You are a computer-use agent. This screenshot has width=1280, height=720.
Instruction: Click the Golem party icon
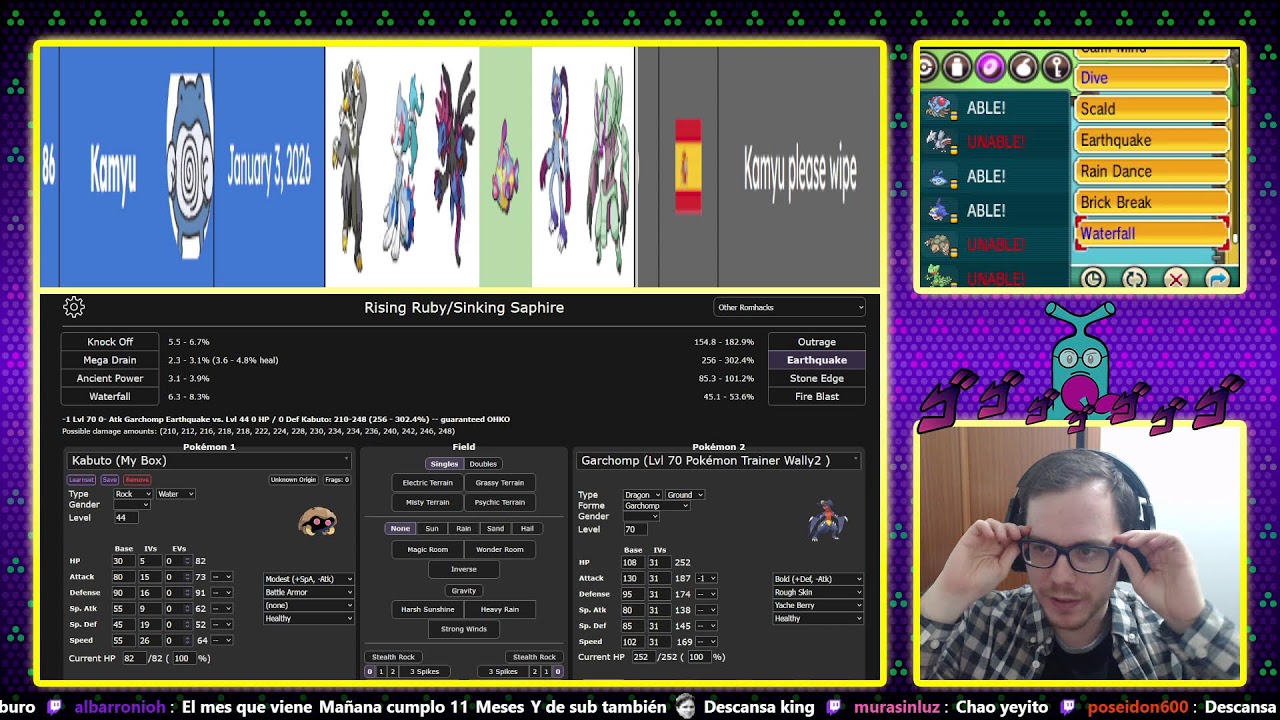(940, 244)
